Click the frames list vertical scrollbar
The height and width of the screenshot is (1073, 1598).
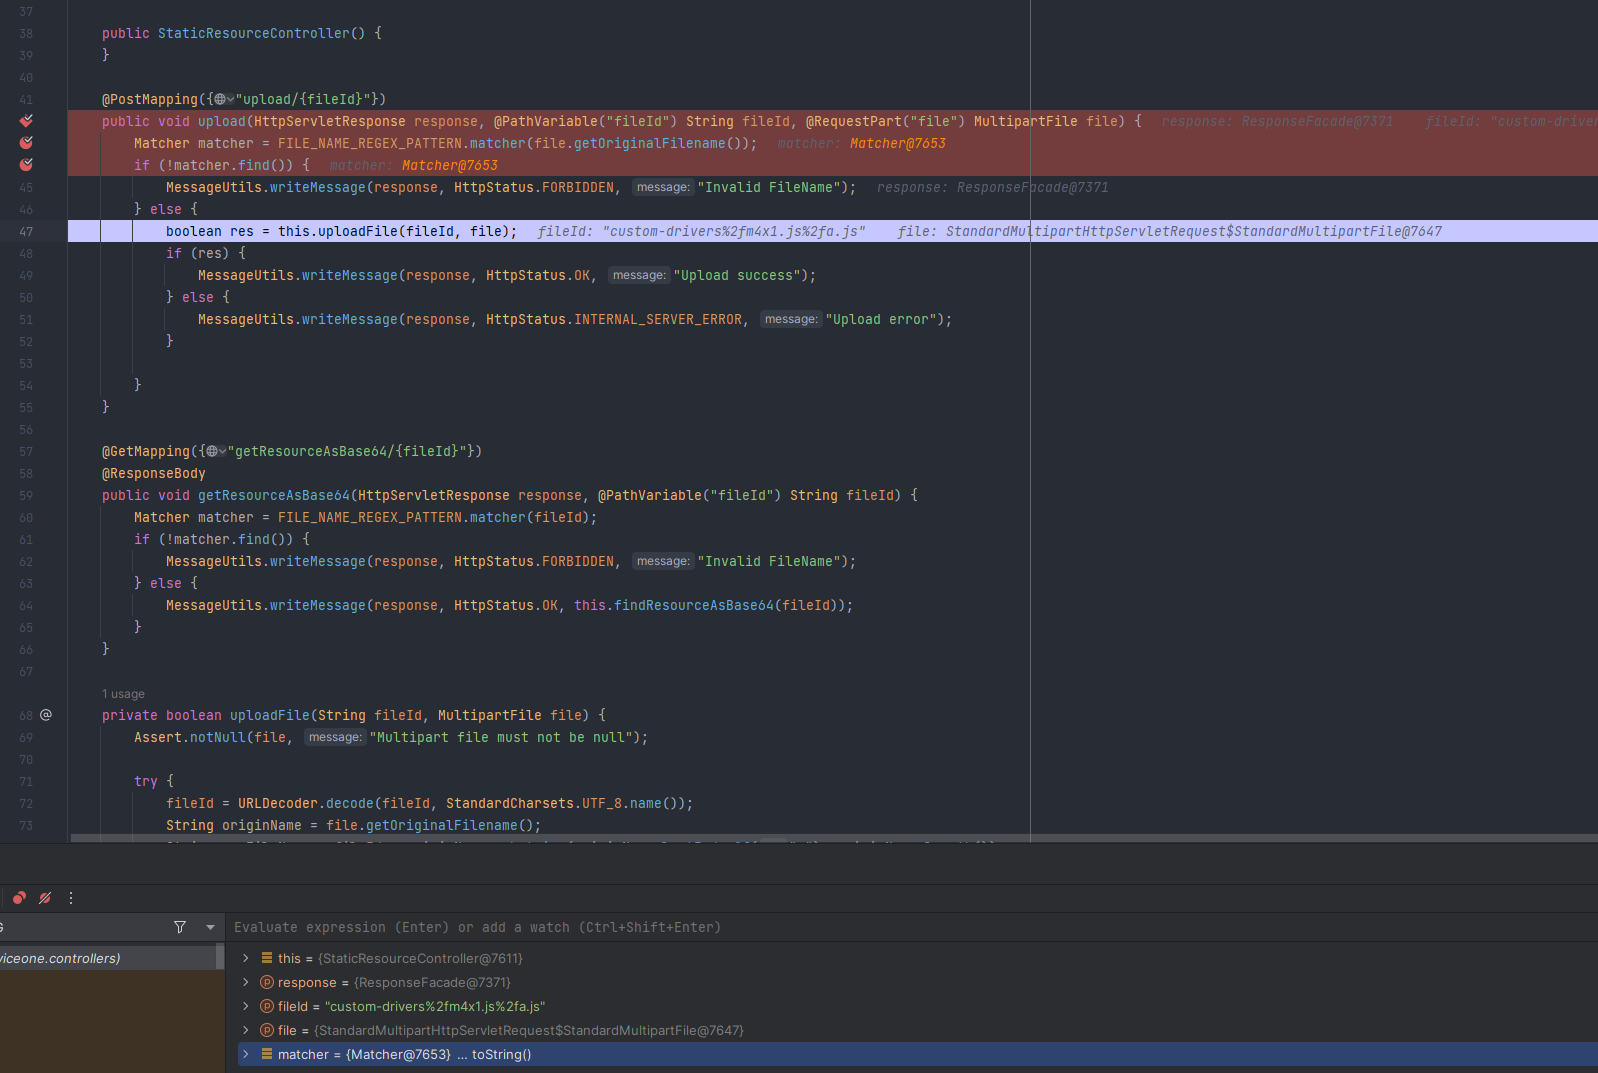point(220,958)
